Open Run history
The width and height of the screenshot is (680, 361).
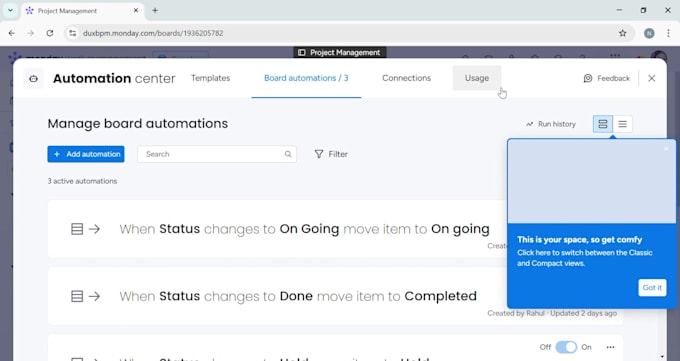click(x=551, y=124)
